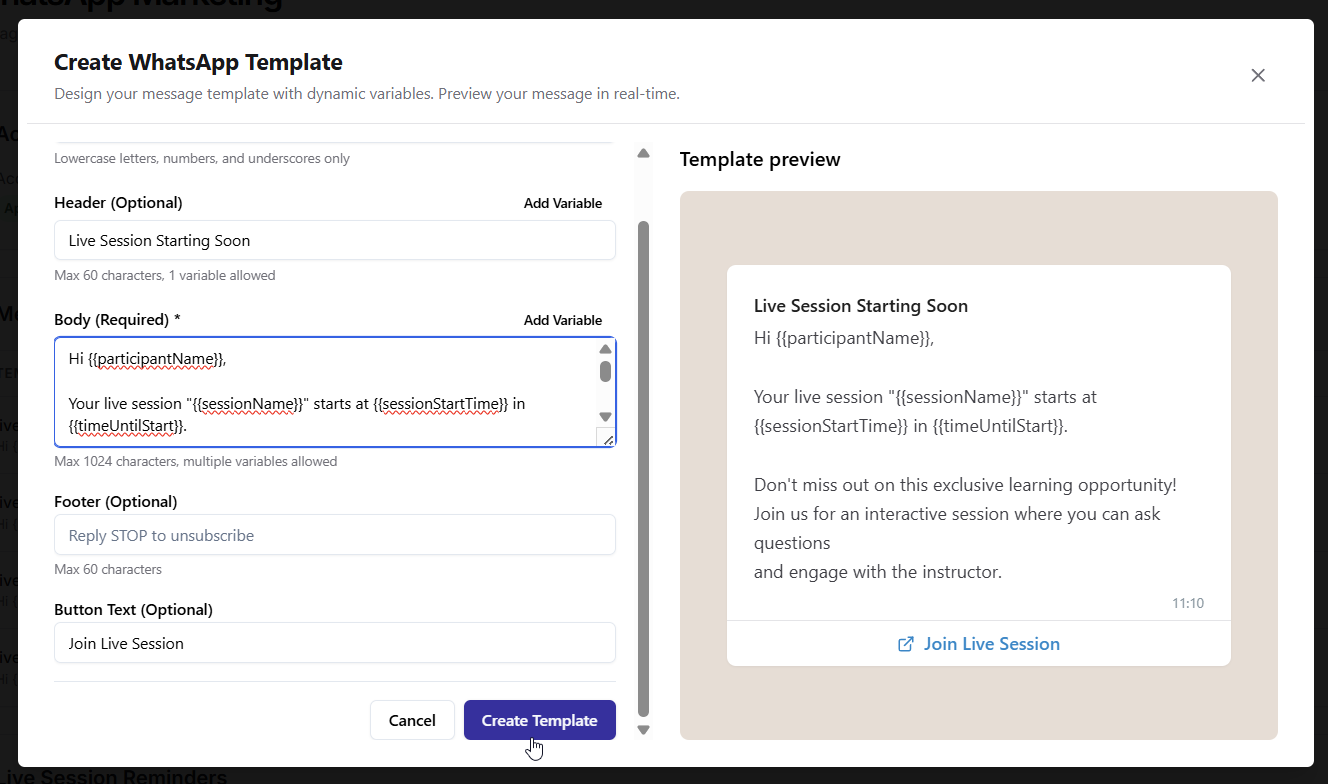Screen dimensions: 1328x784
Task: Click the 11:10 timestamp in preview
Action: [x=1187, y=603]
